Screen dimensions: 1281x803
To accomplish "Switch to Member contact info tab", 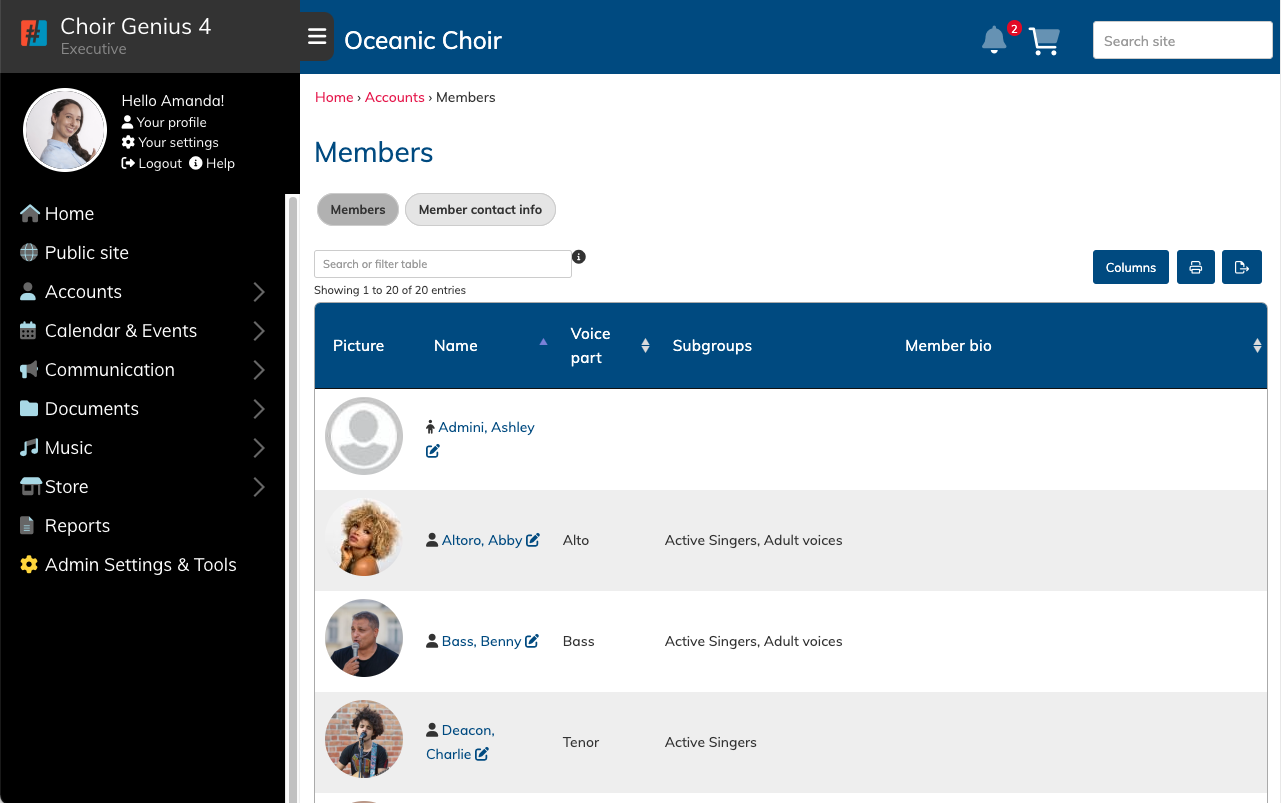I will pos(480,210).
